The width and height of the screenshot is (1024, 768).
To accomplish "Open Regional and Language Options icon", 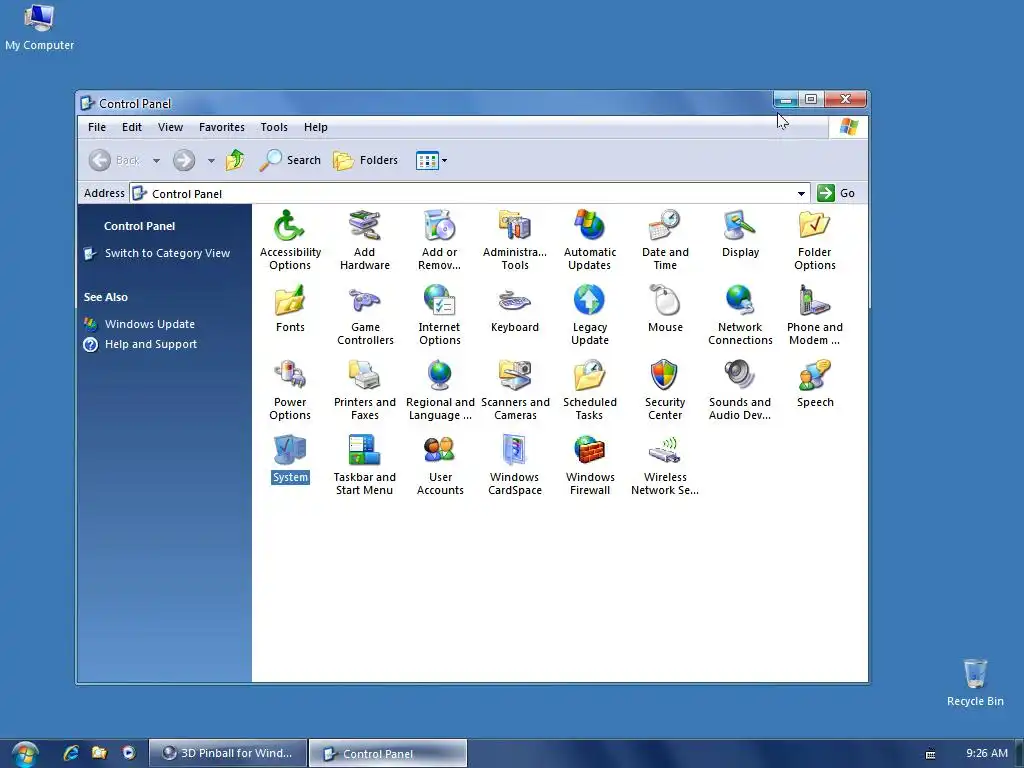I will [440, 390].
